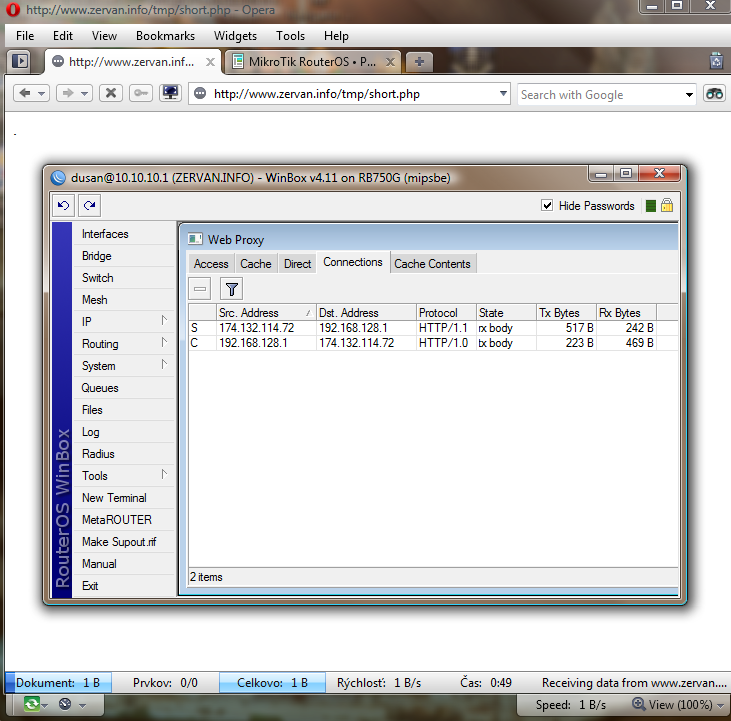
Task: Click the padlock icon in WinBox toolbar
Action: point(667,206)
